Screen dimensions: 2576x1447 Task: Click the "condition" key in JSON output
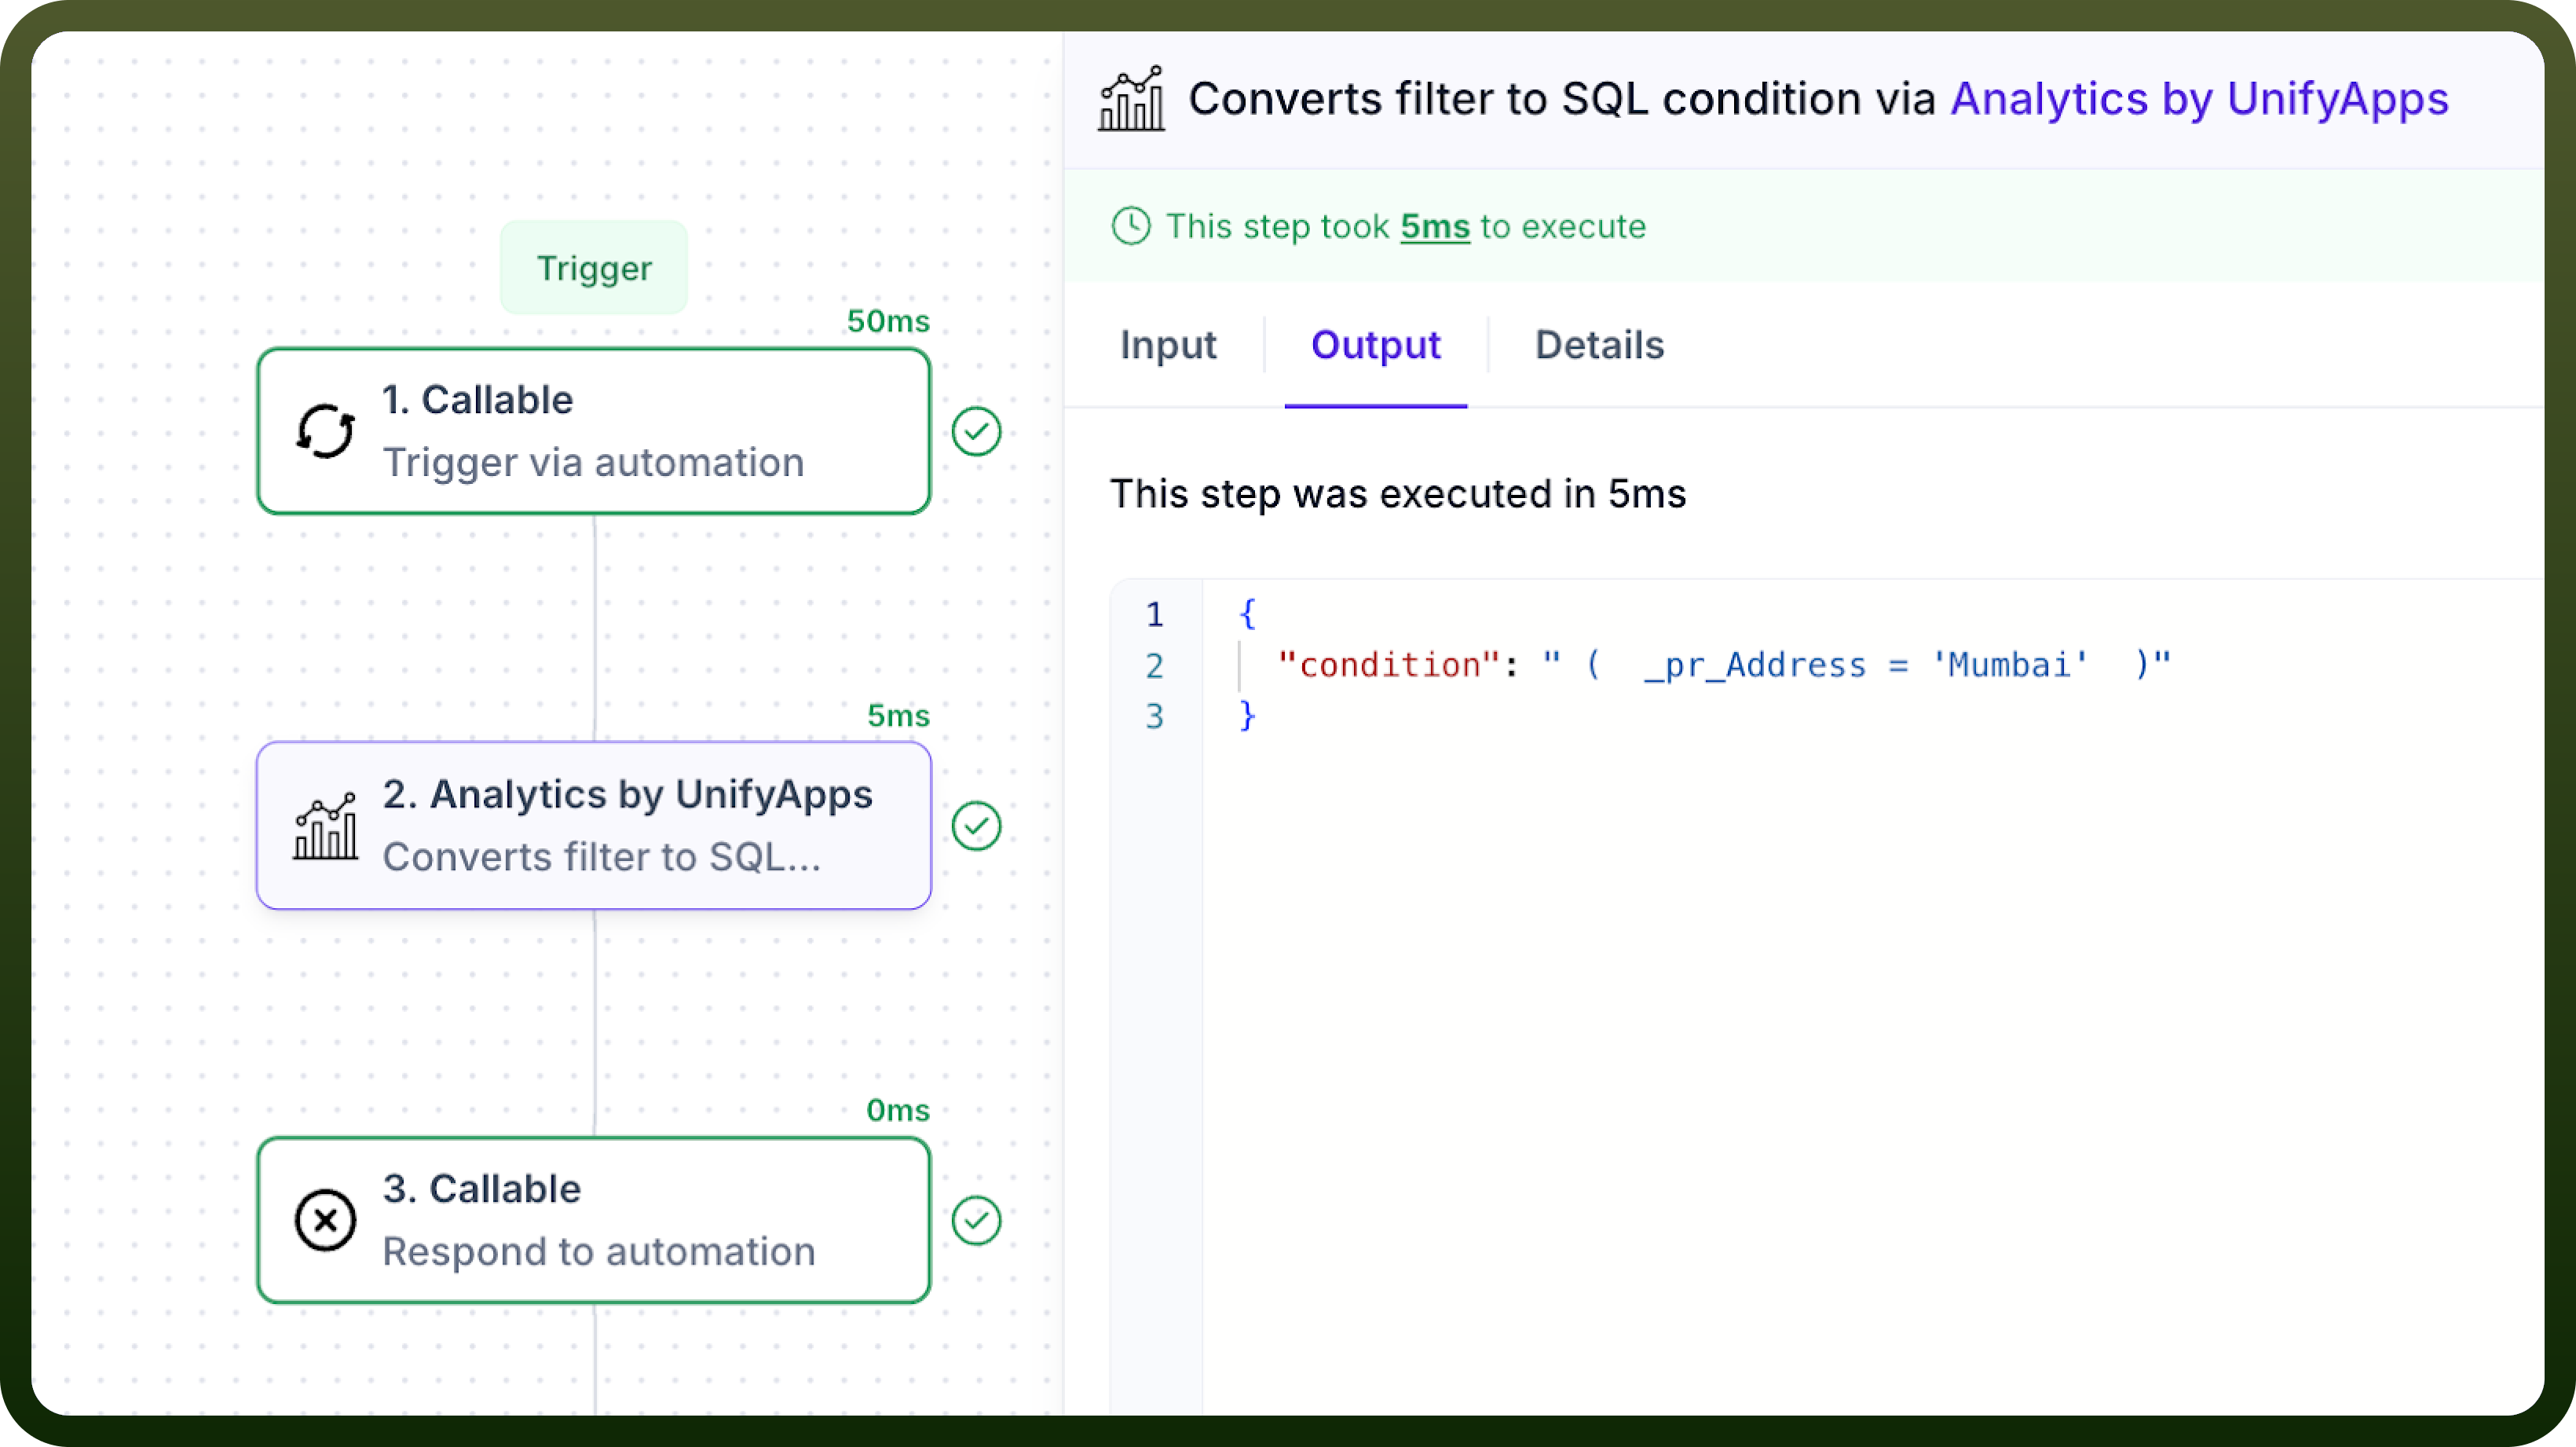click(1389, 665)
